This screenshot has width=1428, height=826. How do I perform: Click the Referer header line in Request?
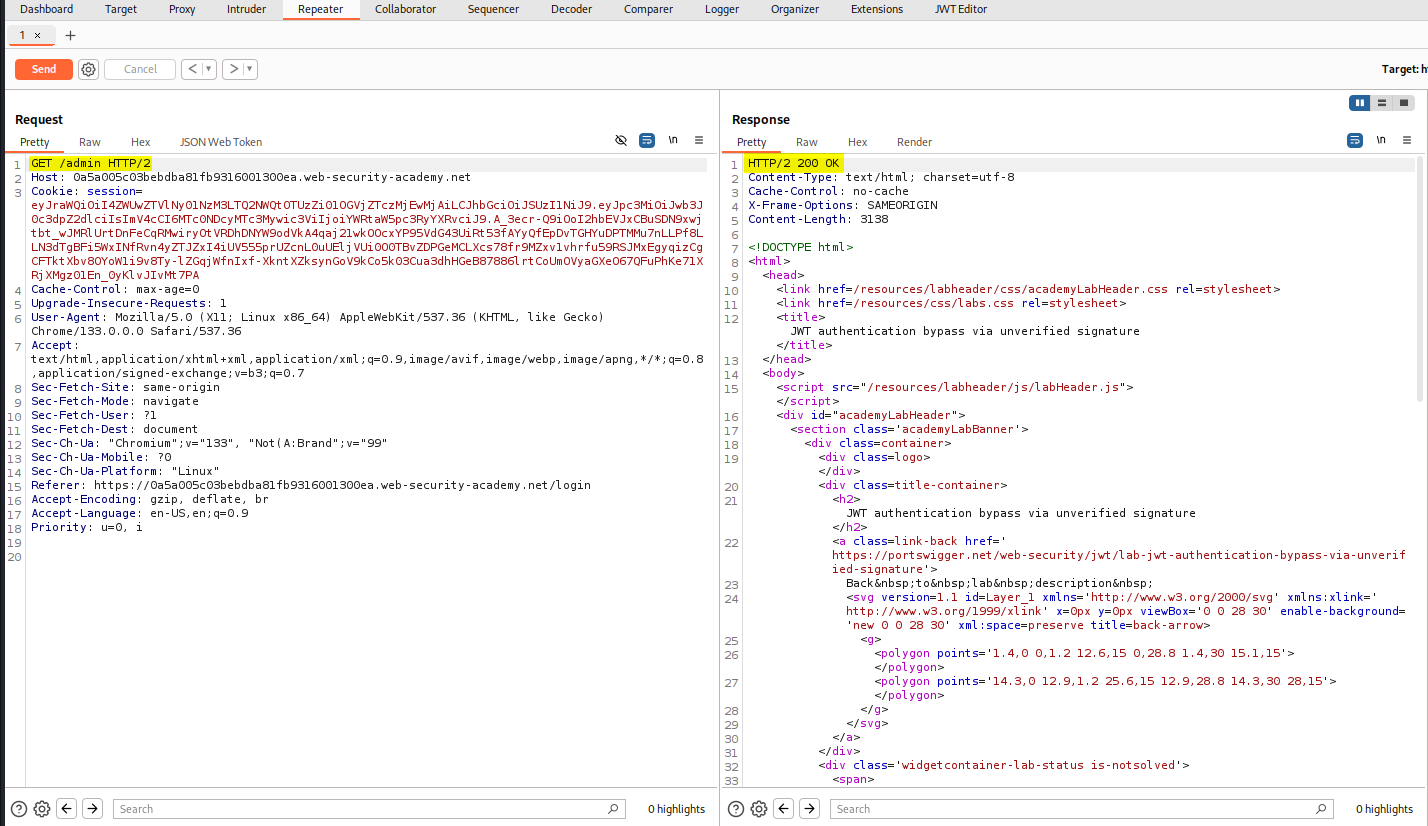pos(311,485)
